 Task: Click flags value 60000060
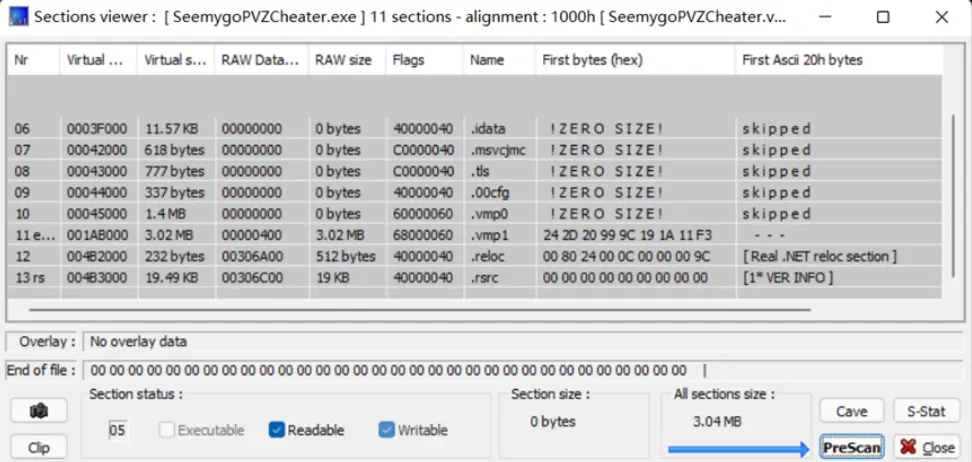[x=423, y=214]
